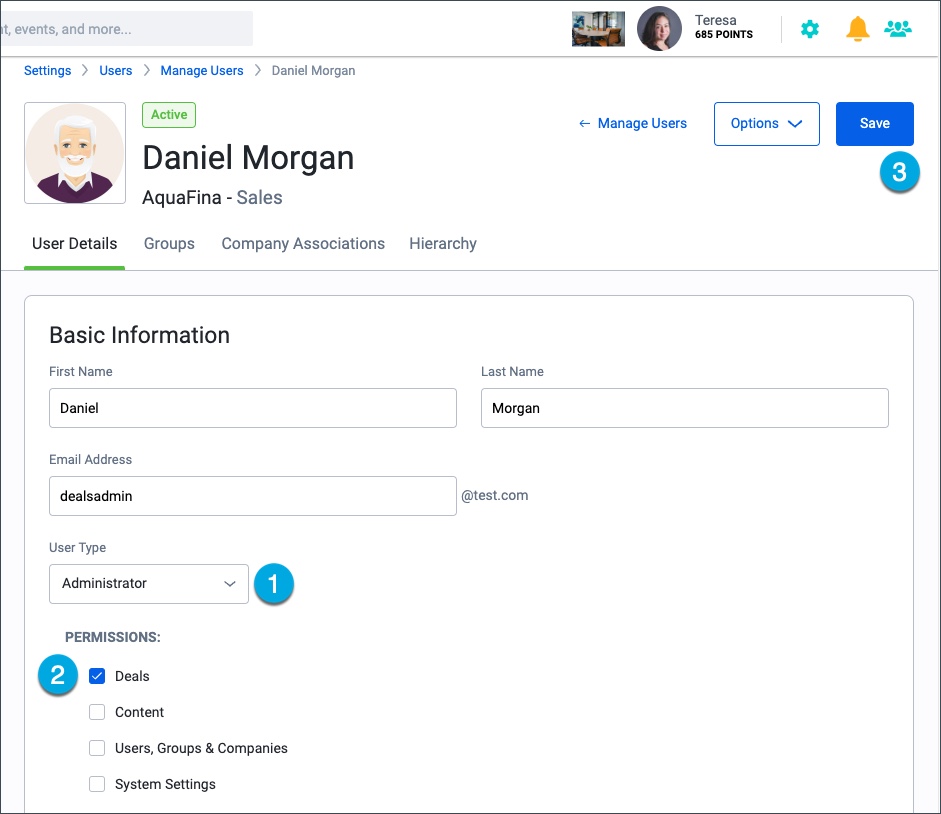Image resolution: width=941 pixels, height=814 pixels.
Task: Open the people group icon
Action: 898,29
